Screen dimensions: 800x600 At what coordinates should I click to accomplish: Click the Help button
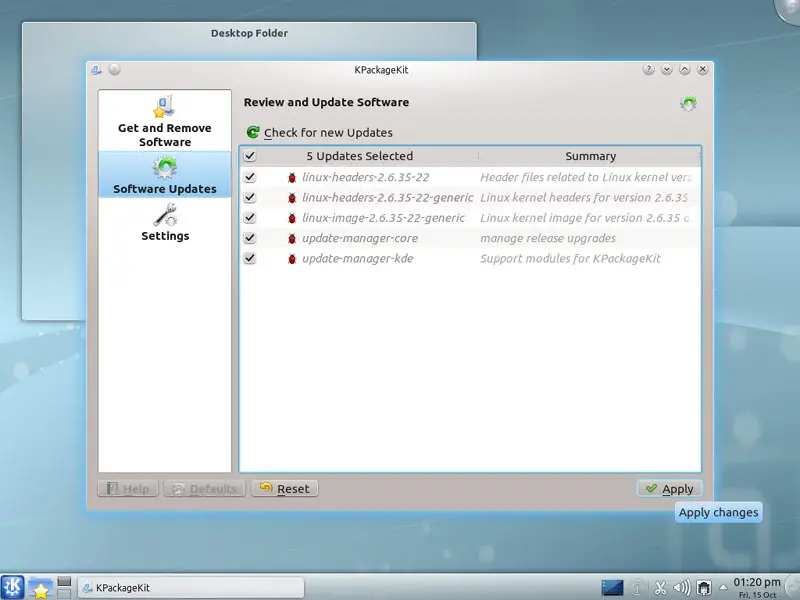coord(128,489)
